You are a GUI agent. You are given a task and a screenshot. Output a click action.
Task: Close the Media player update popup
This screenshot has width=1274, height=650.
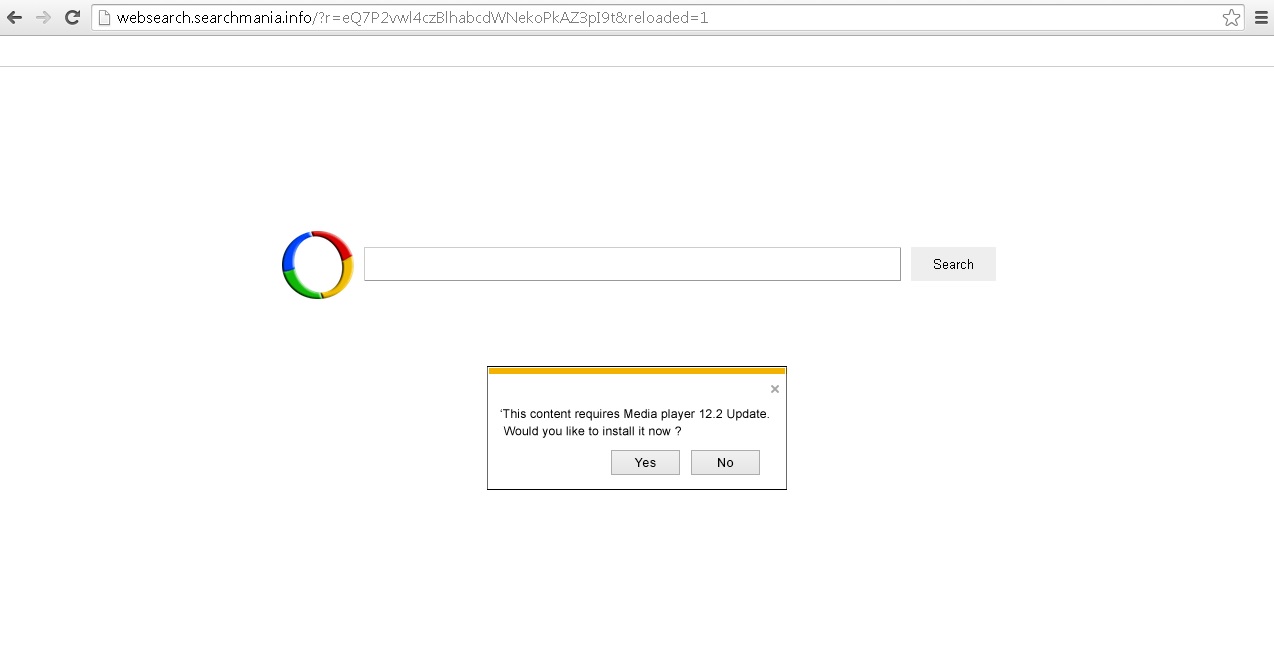coord(775,389)
